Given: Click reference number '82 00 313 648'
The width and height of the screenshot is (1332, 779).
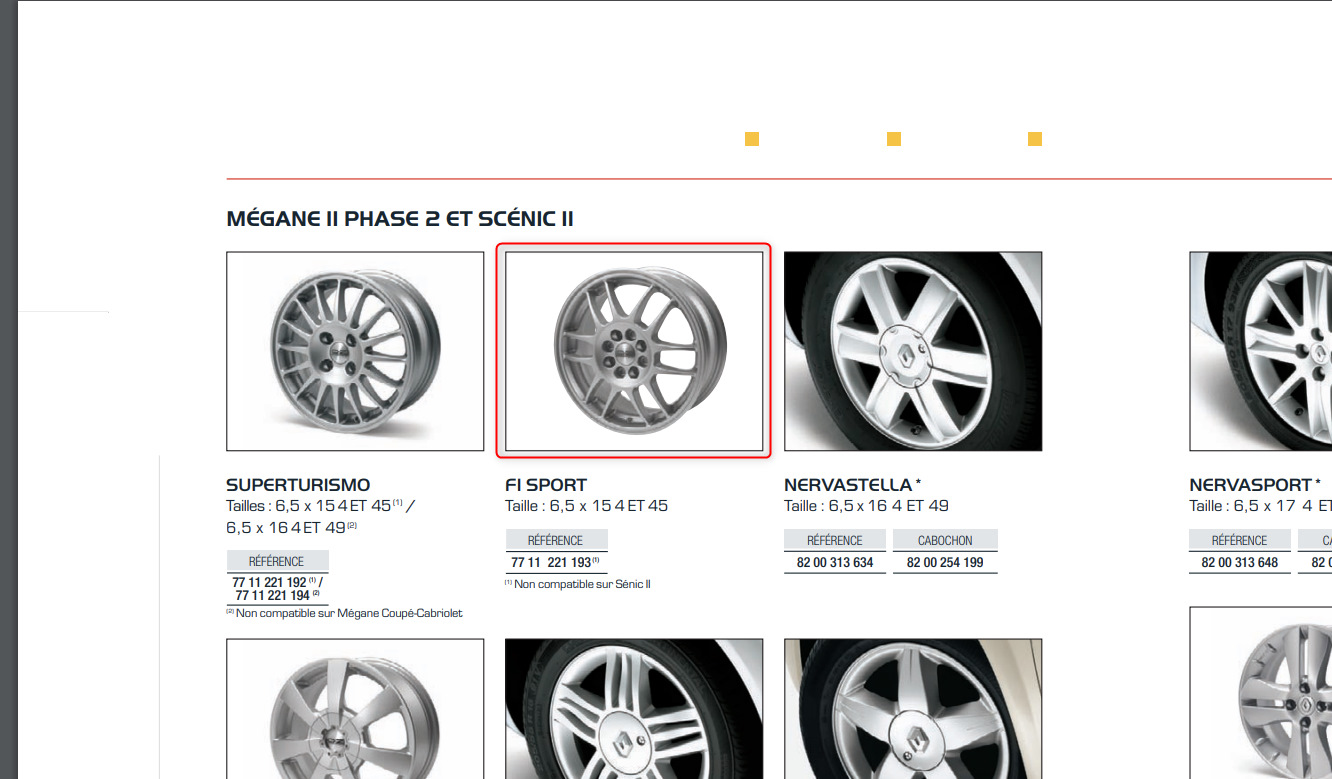Looking at the screenshot, I should (1240, 563).
